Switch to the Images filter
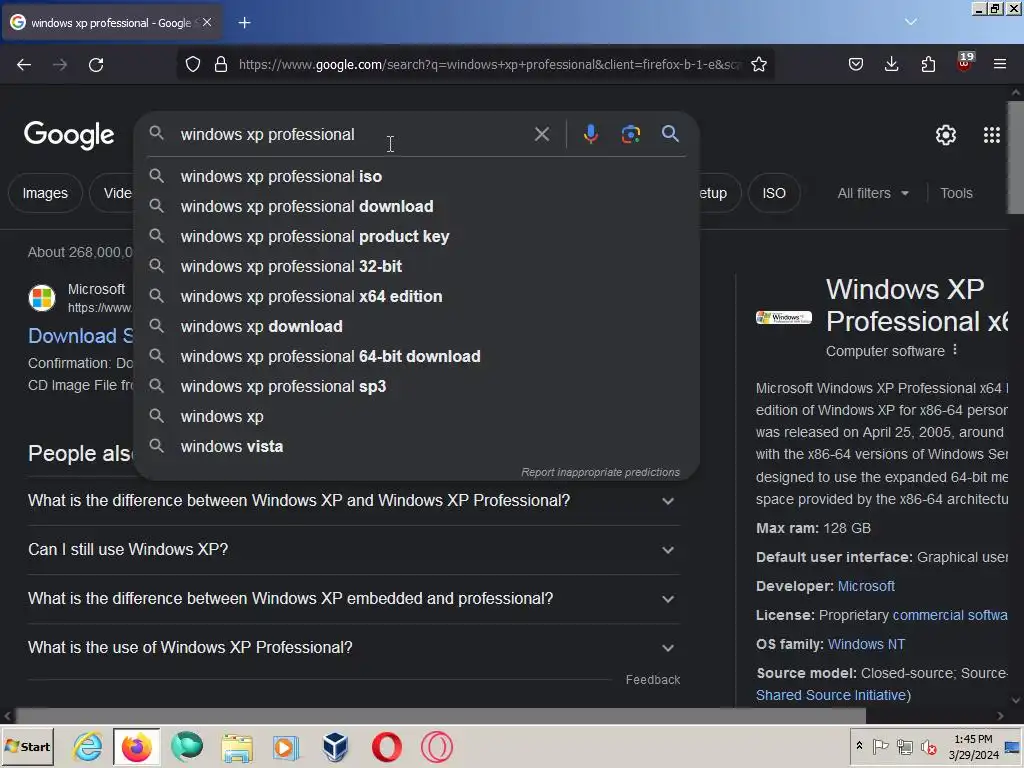 pos(45,193)
